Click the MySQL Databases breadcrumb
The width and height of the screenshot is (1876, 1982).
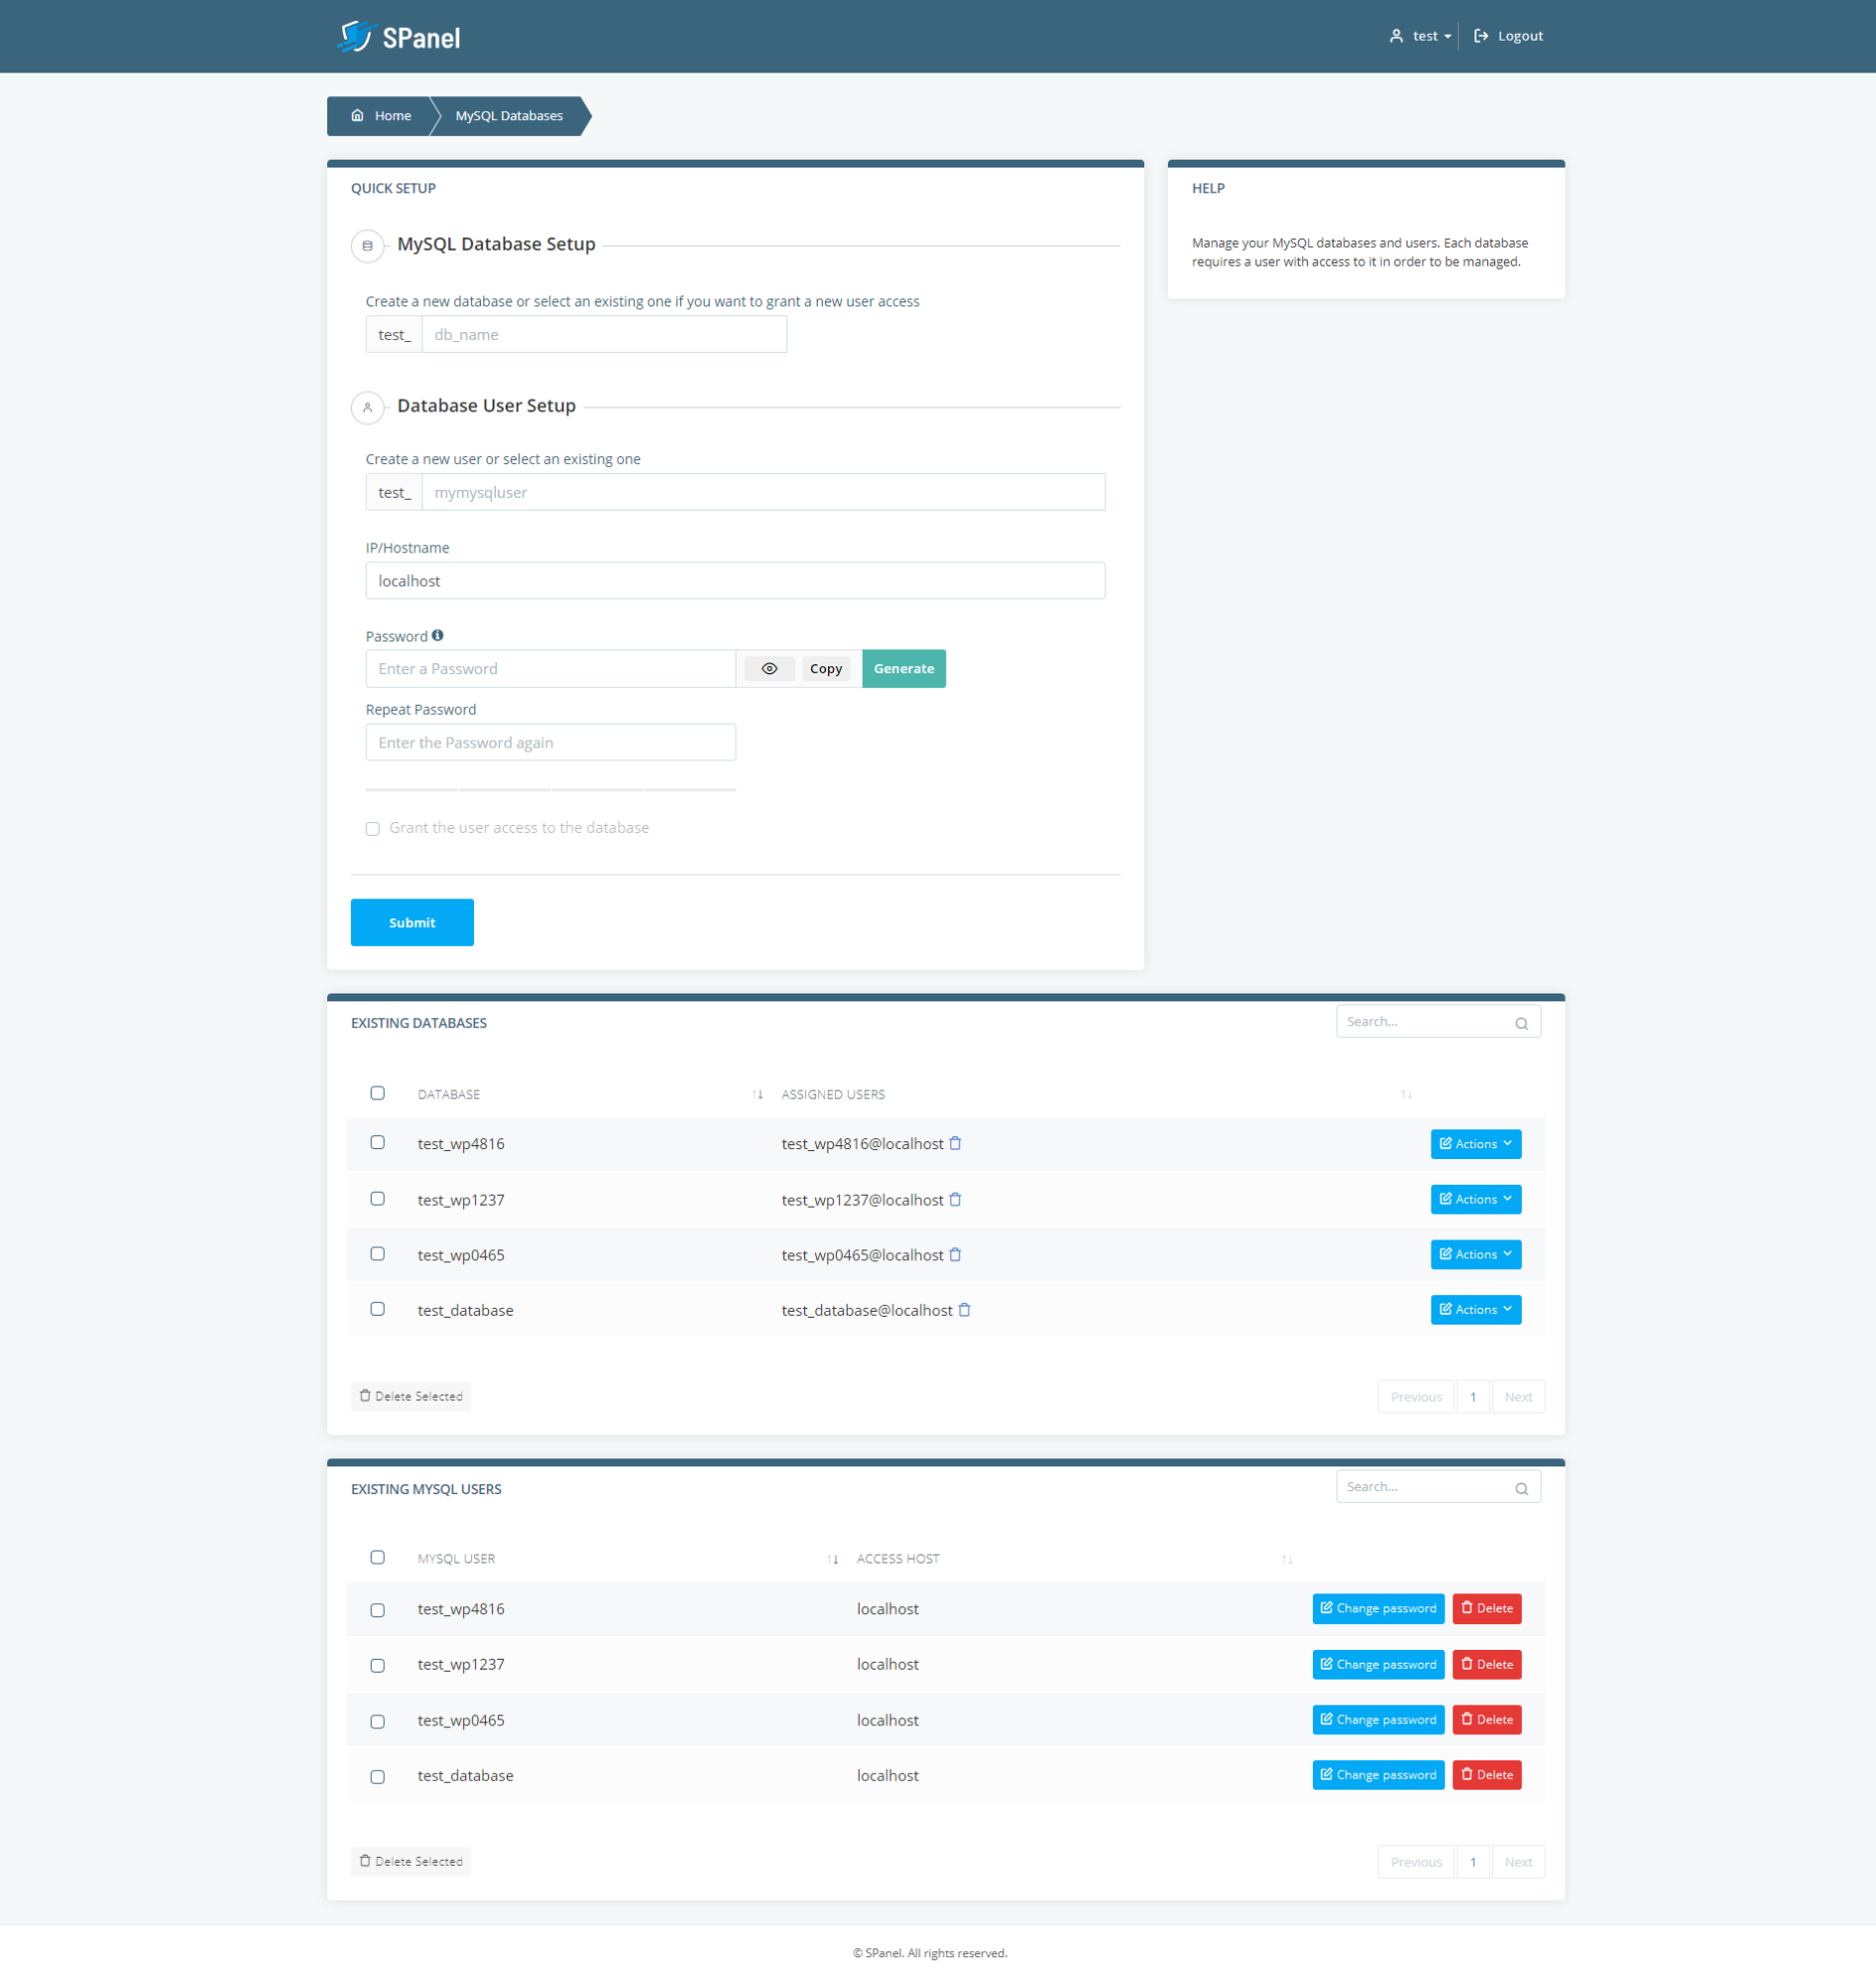pyautogui.click(x=508, y=115)
